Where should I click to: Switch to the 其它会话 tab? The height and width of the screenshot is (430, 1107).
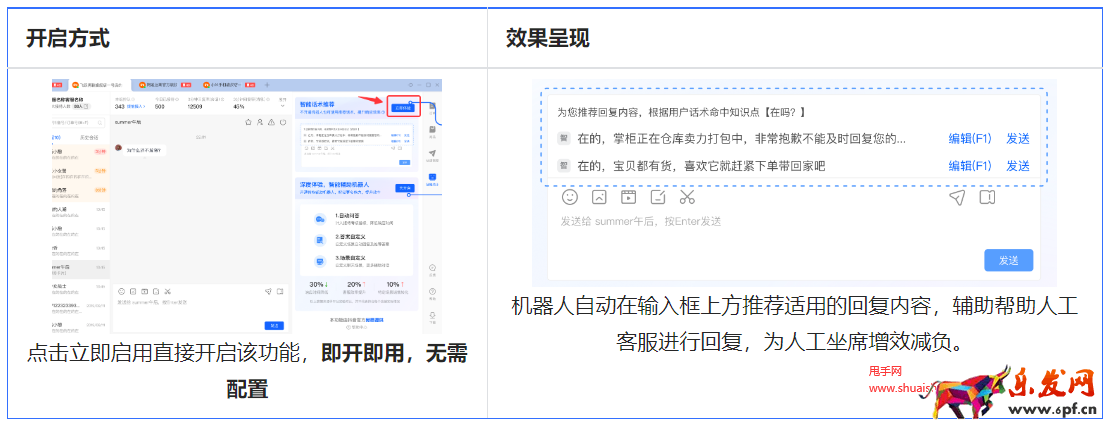(90, 137)
